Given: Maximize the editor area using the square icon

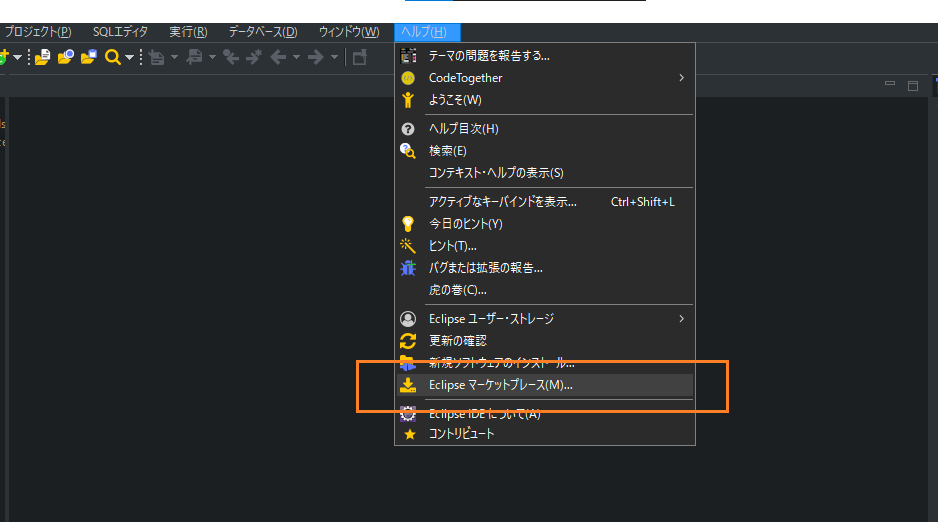Looking at the screenshot, I should click(913, 86).
